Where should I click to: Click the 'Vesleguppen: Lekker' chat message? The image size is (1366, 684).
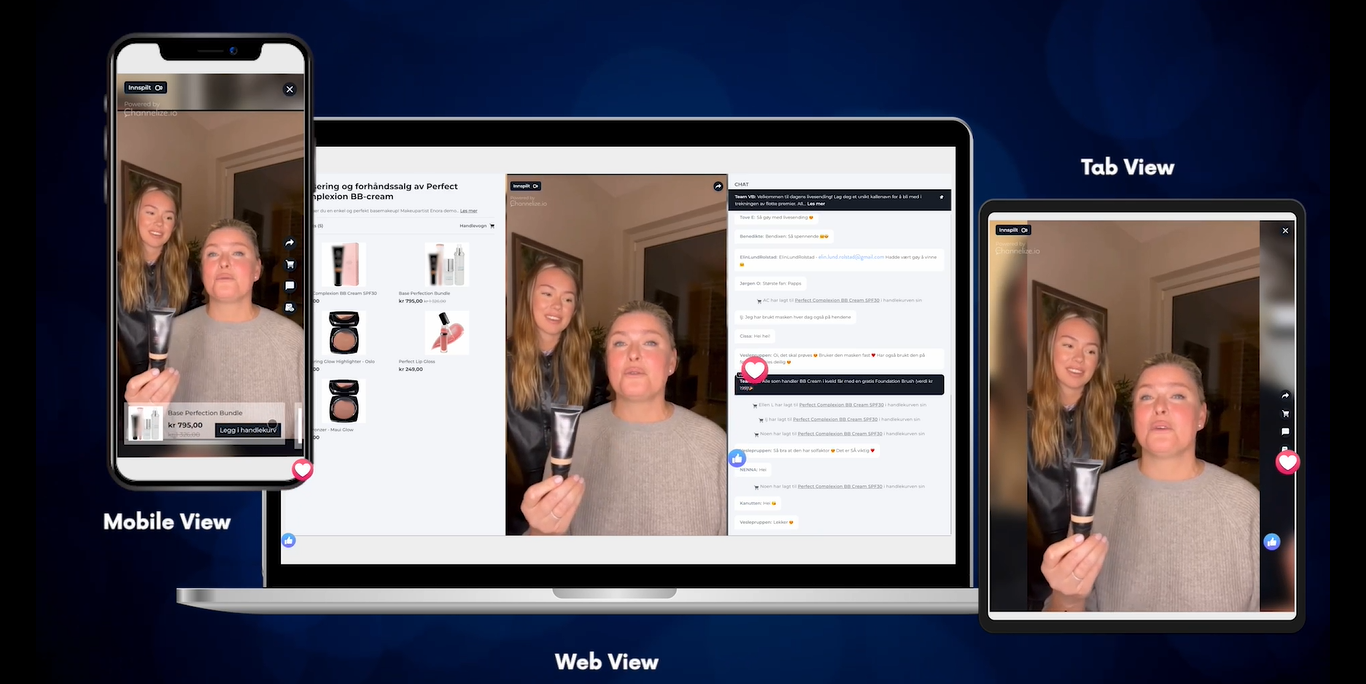click(x=767, y=522)
